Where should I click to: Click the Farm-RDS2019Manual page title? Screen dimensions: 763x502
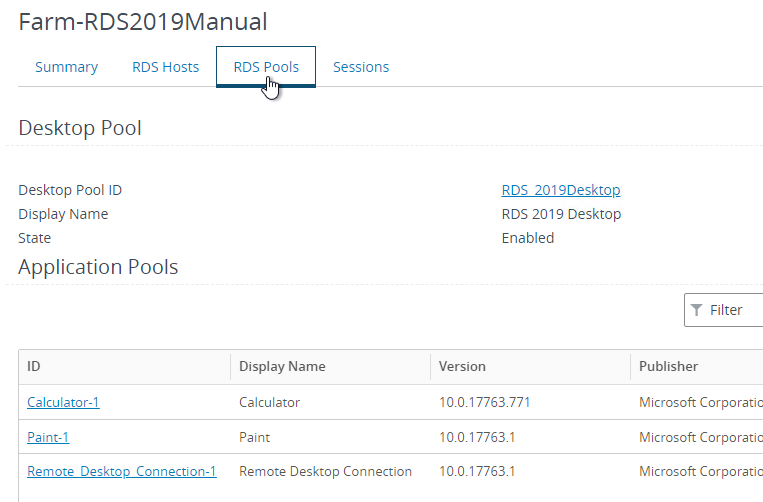click(x=143, y=21)
